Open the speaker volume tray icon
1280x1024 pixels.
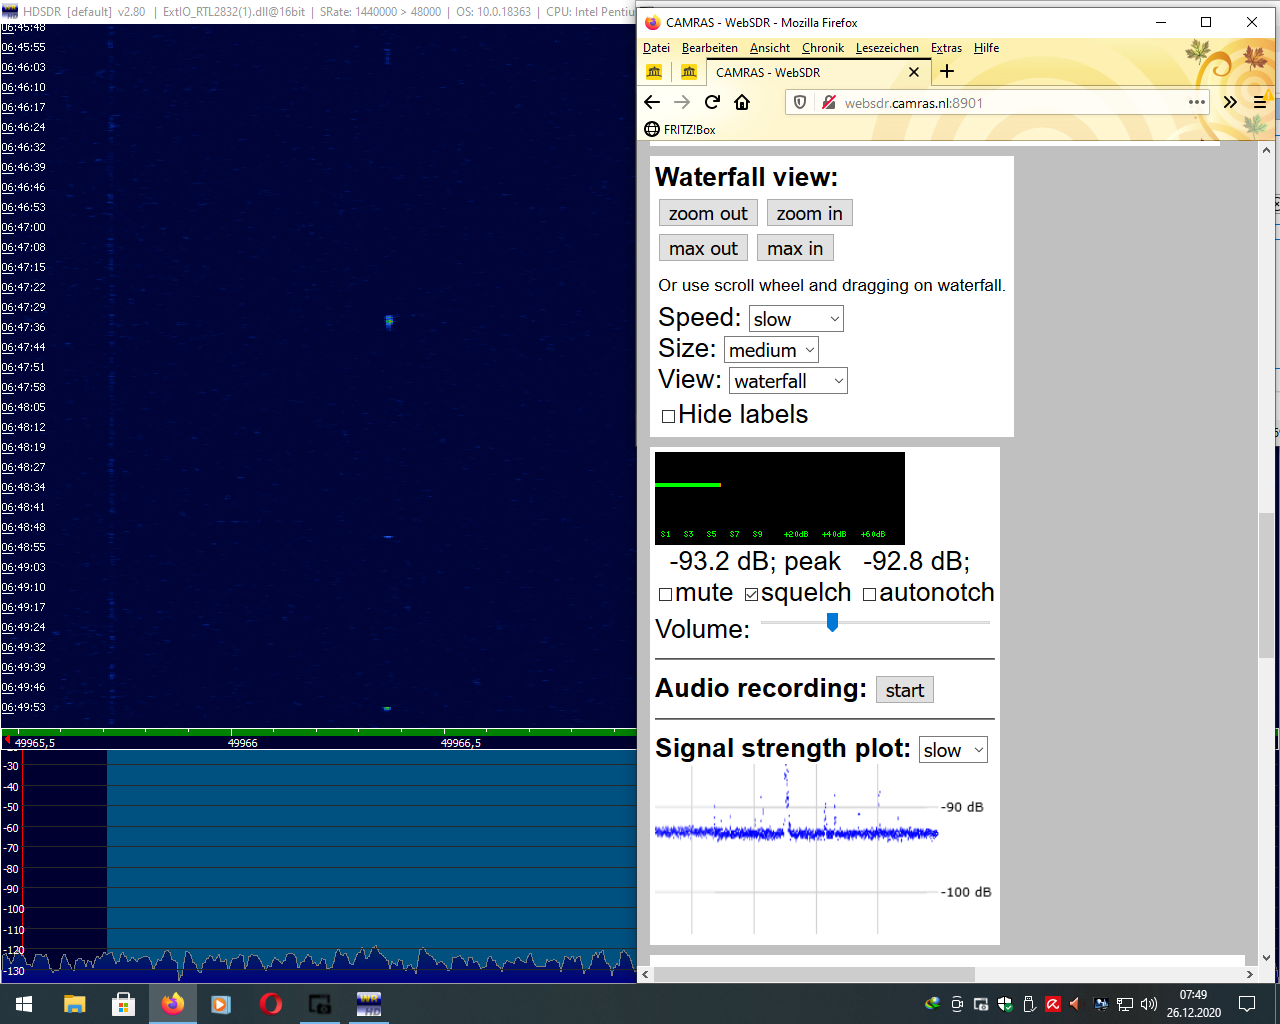pos(1149,1004)
